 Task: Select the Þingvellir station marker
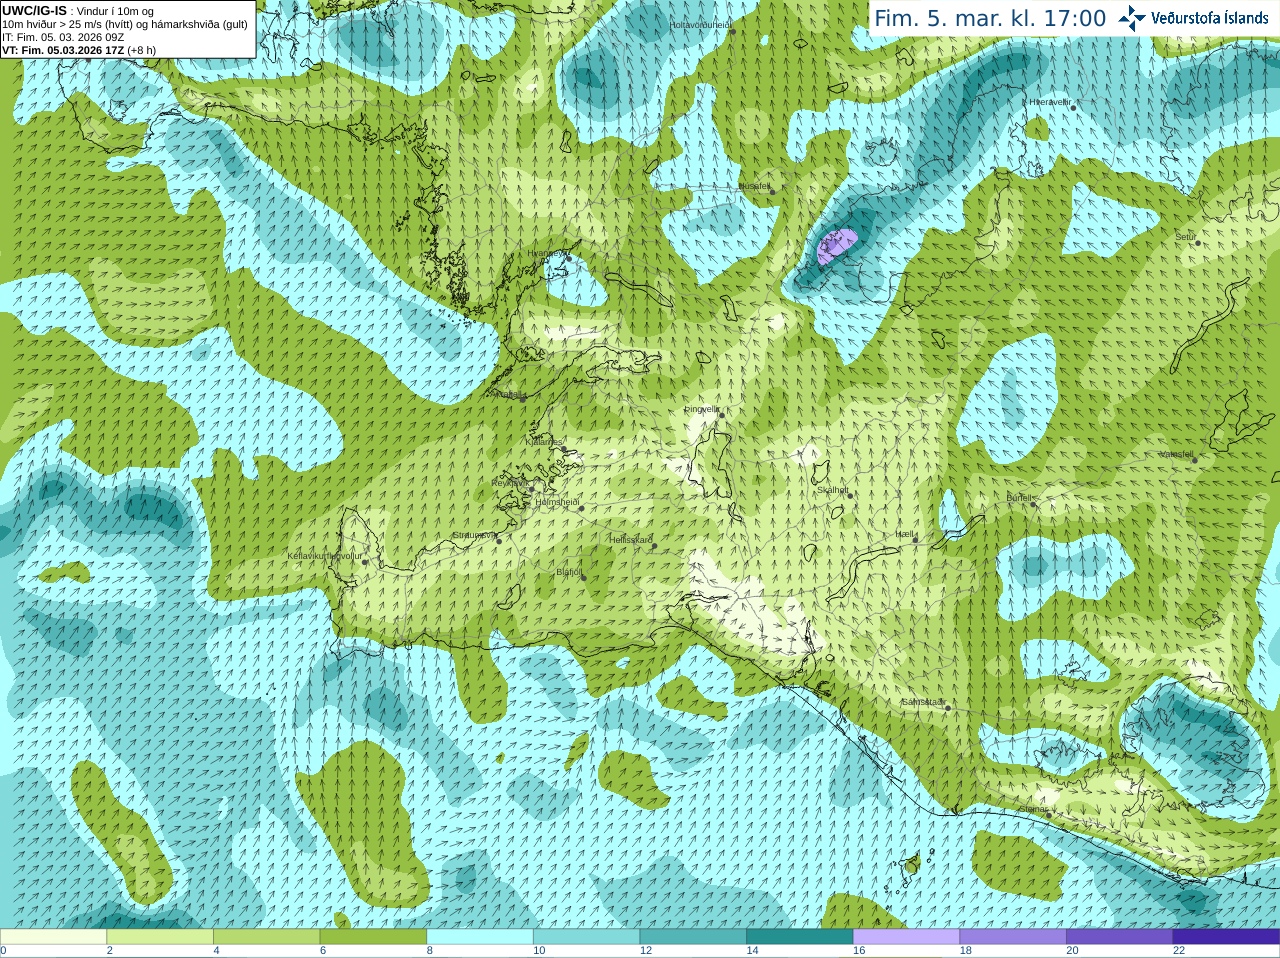coord(721,414)
